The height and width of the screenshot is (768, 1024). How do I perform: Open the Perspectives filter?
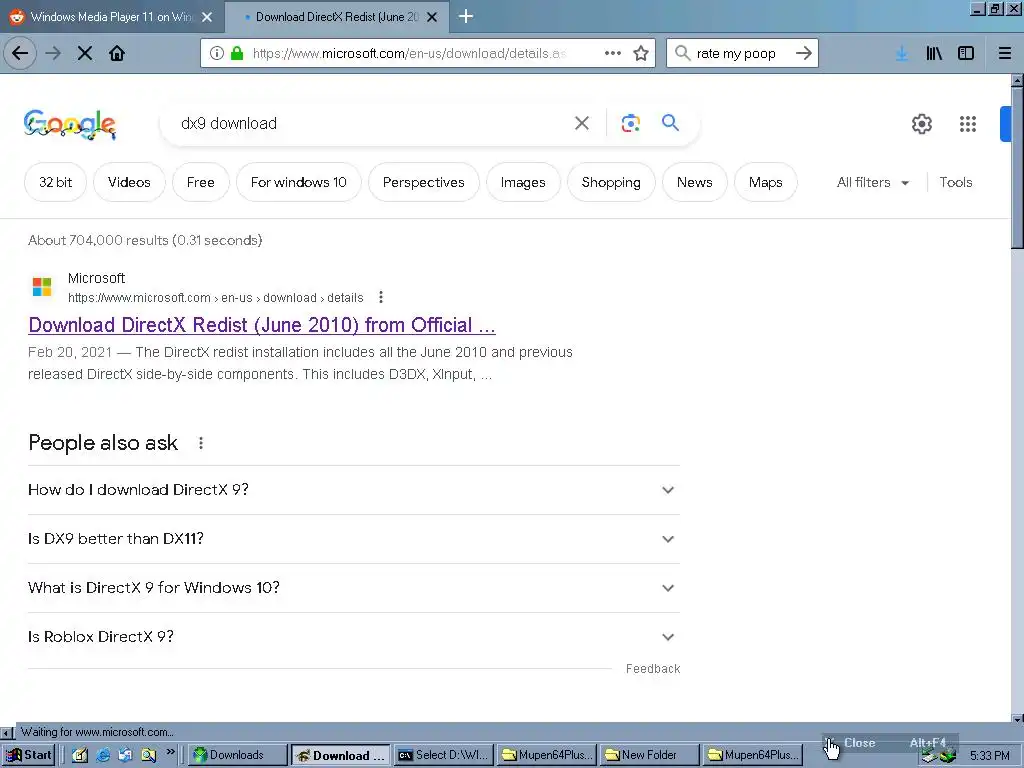pos(424,182)
